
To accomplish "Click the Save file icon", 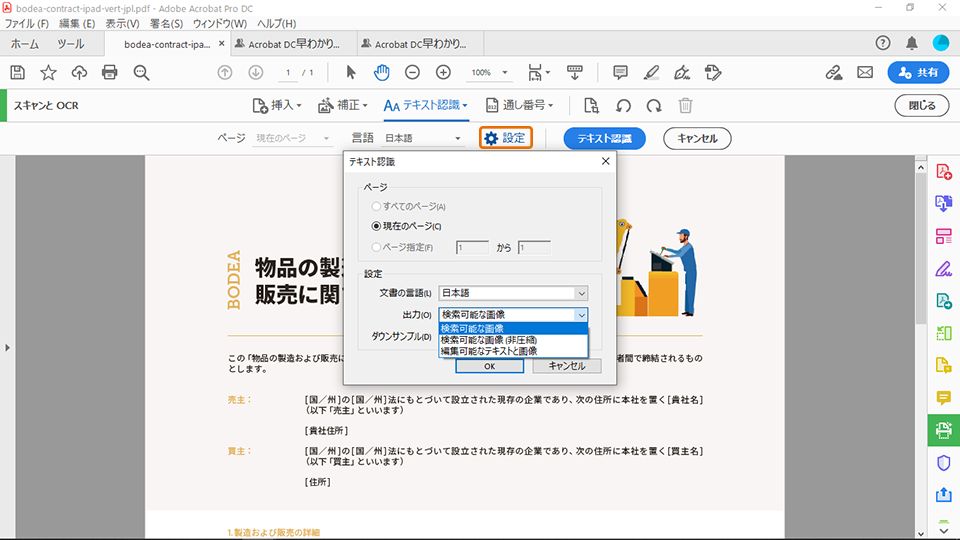I will coord(18,72).
